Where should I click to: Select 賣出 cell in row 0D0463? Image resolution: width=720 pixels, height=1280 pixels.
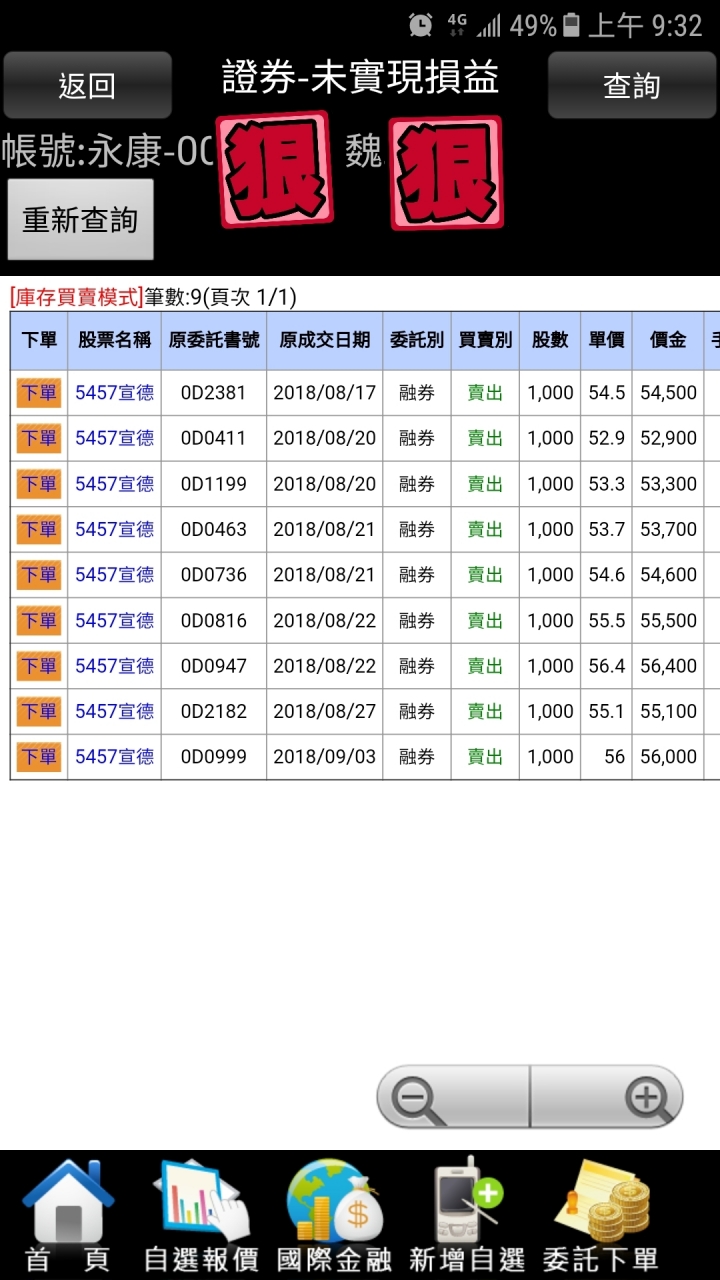point(485,529)
